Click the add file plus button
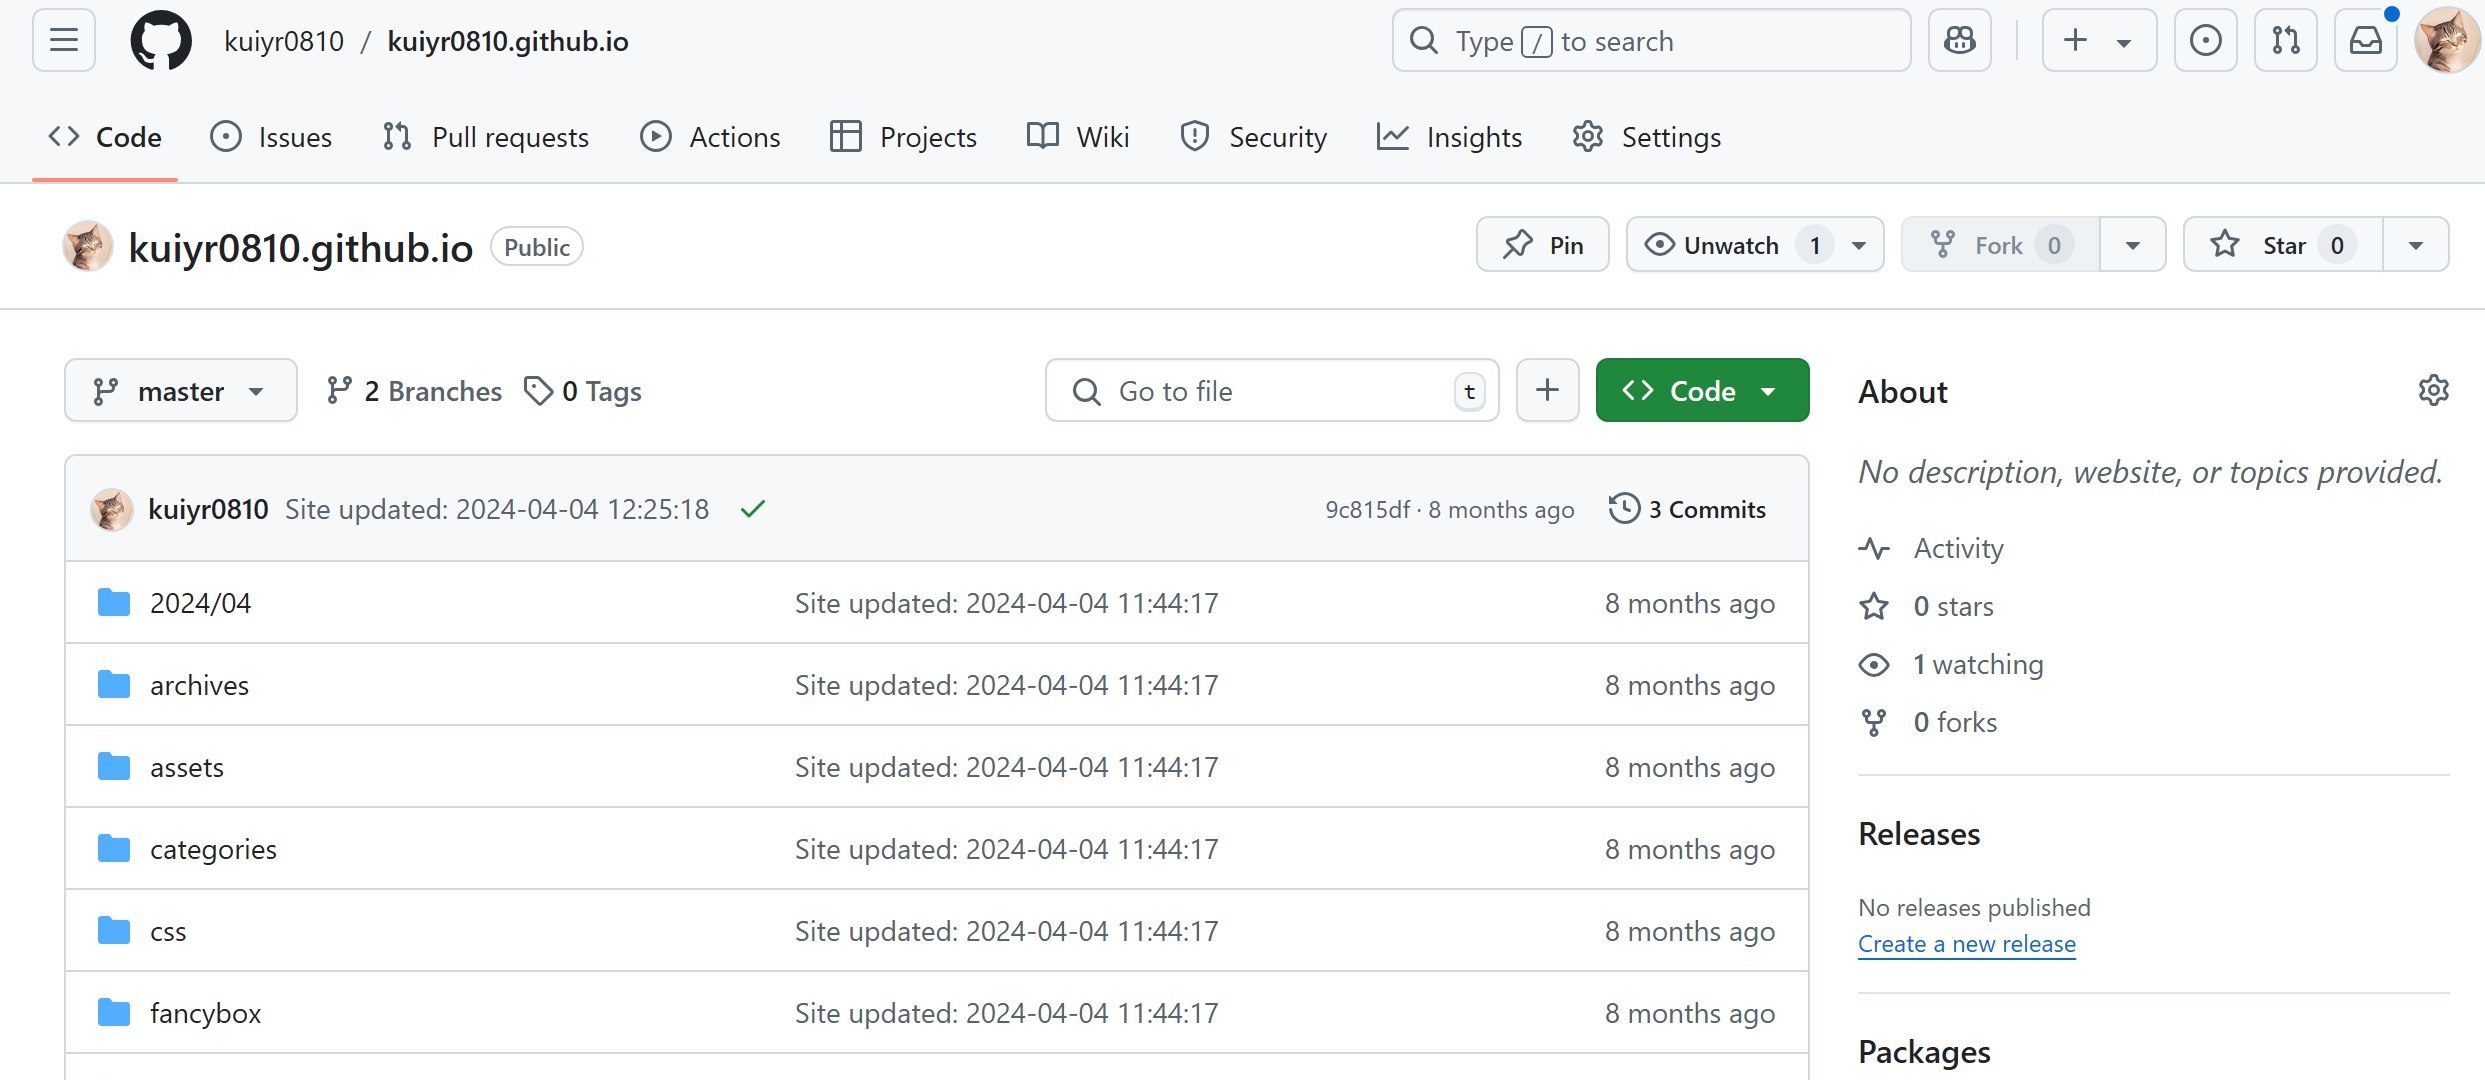Image resolution: width=2485 pixels, height=1080 pixels. click(1547, 390)
